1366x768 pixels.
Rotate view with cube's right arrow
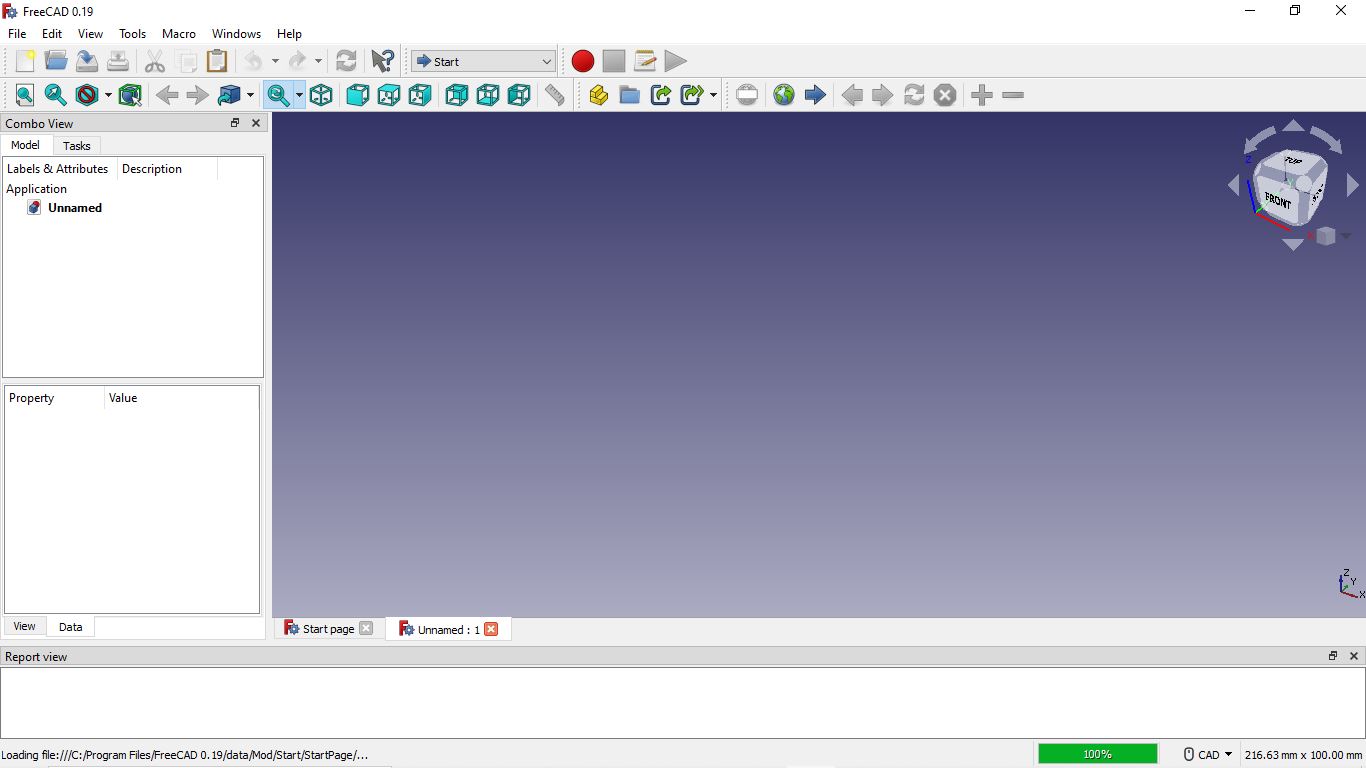[x=1352, y=185]
